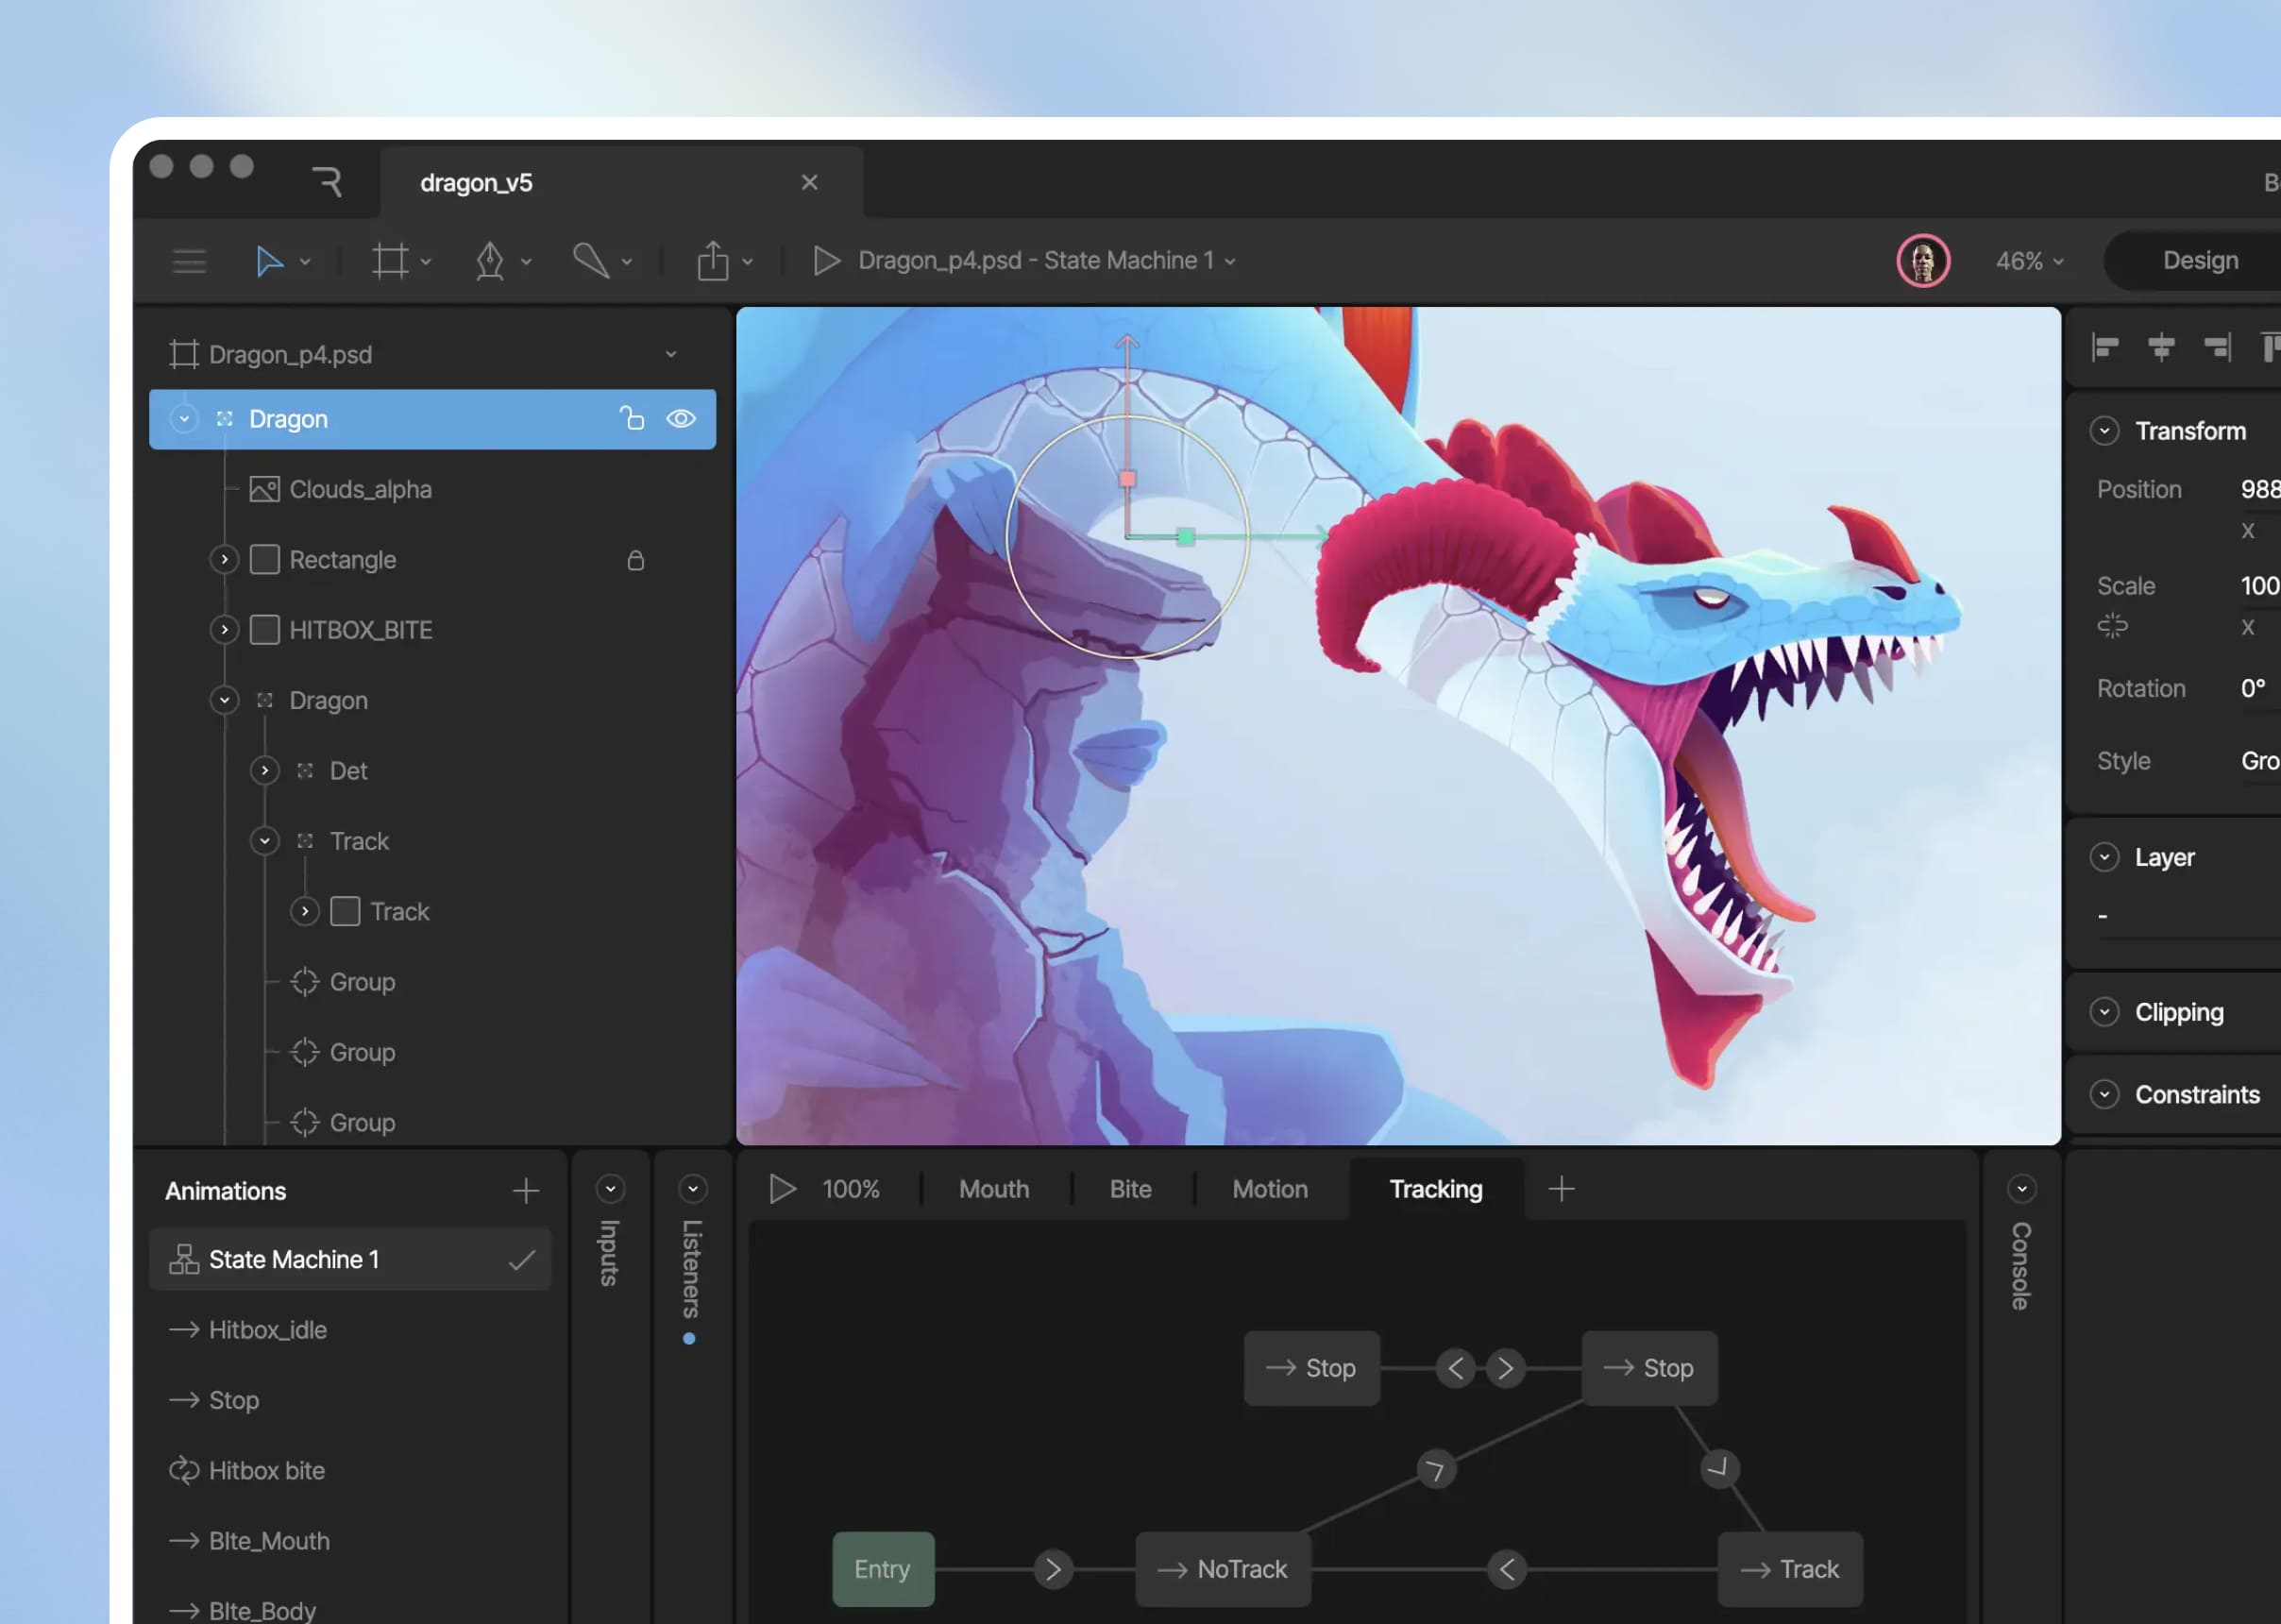Viewport: 2281px width, 1624px height.
Task: Click the Design mode button
Action: coord(2200,261)
